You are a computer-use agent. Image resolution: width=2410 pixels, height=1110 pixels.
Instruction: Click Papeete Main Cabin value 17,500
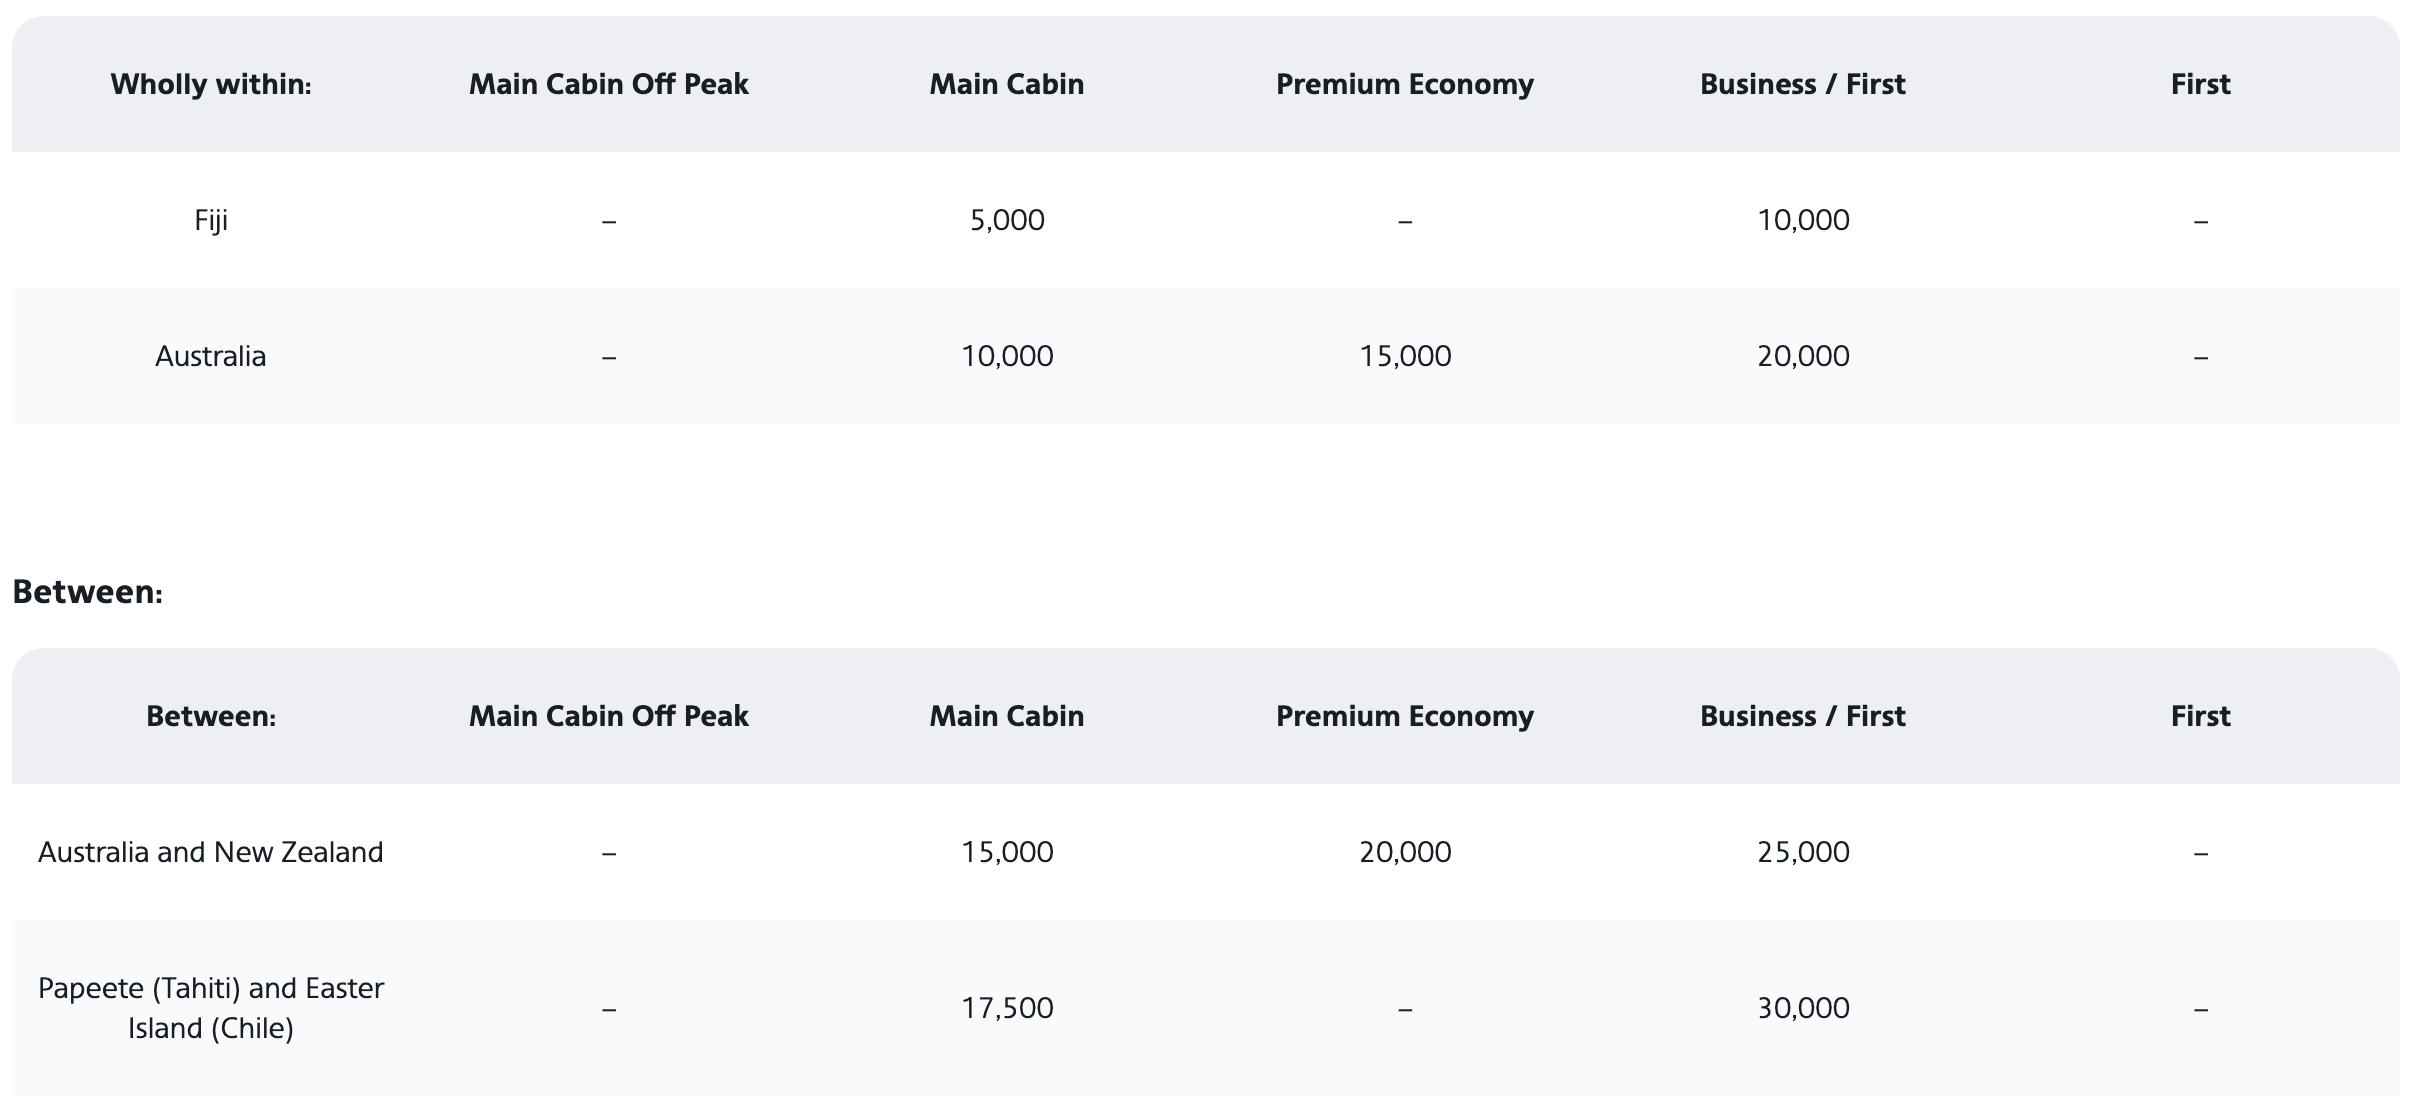click(x=1007, y=1008)
